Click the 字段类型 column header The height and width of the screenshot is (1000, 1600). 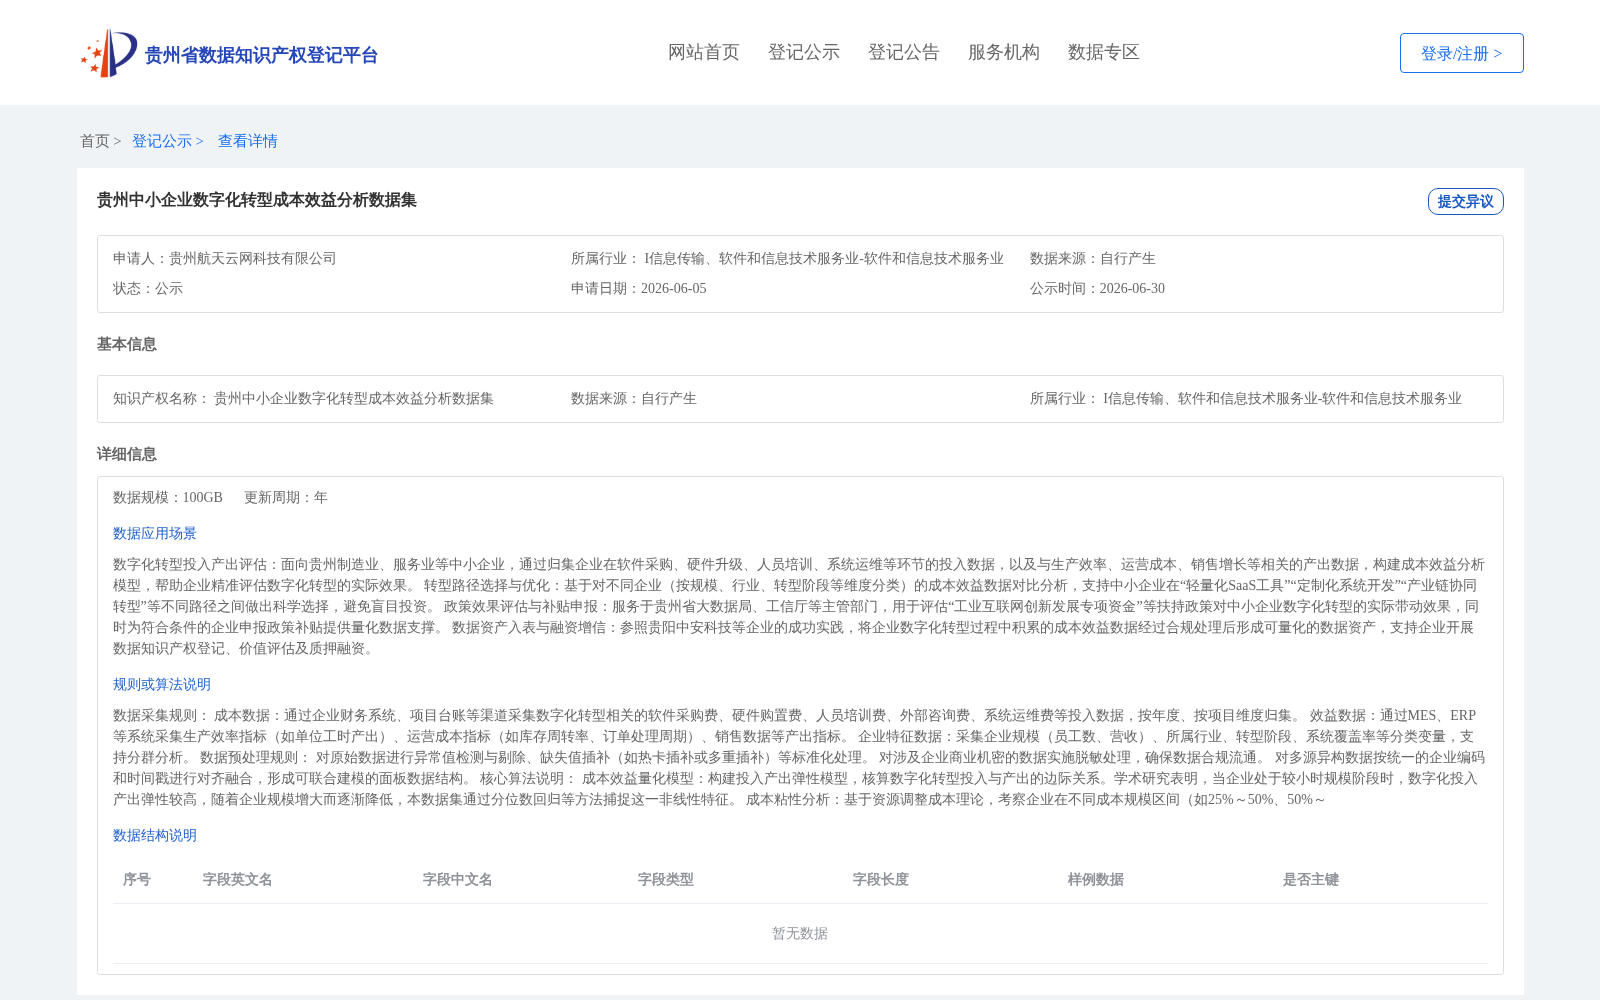pos(666,879)
